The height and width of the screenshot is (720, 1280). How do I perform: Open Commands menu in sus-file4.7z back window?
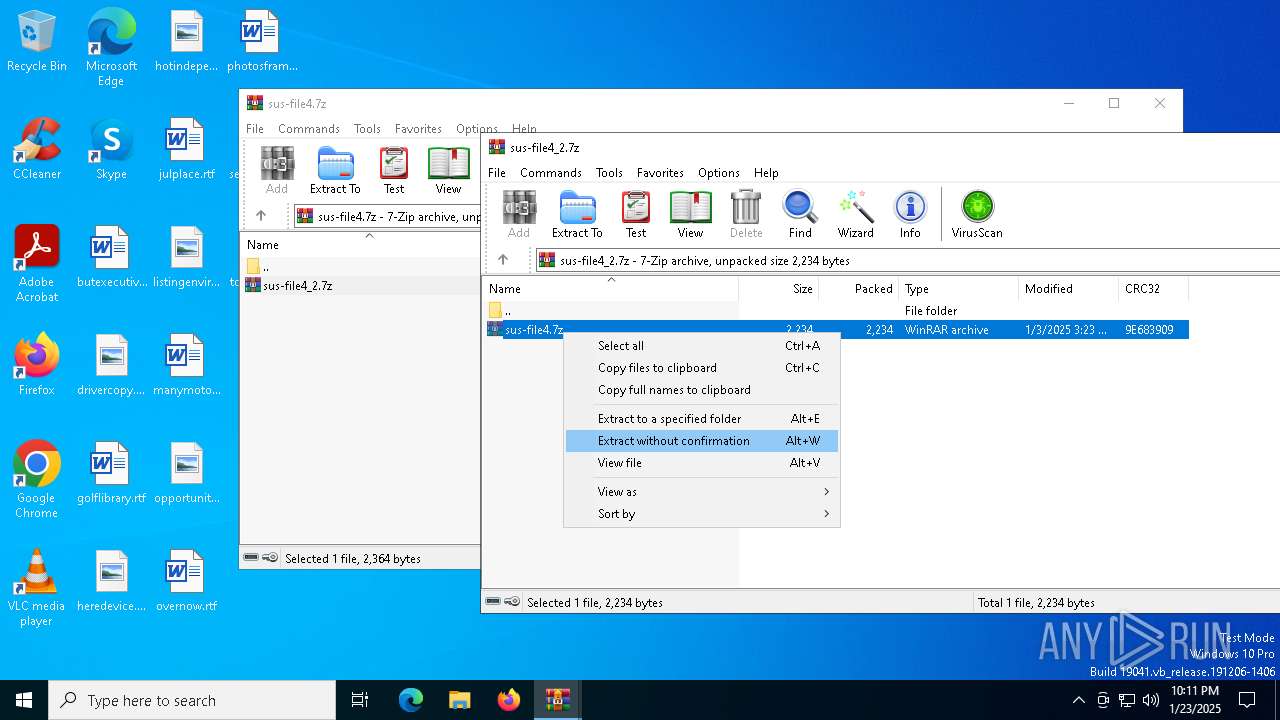tap(309, 129)
